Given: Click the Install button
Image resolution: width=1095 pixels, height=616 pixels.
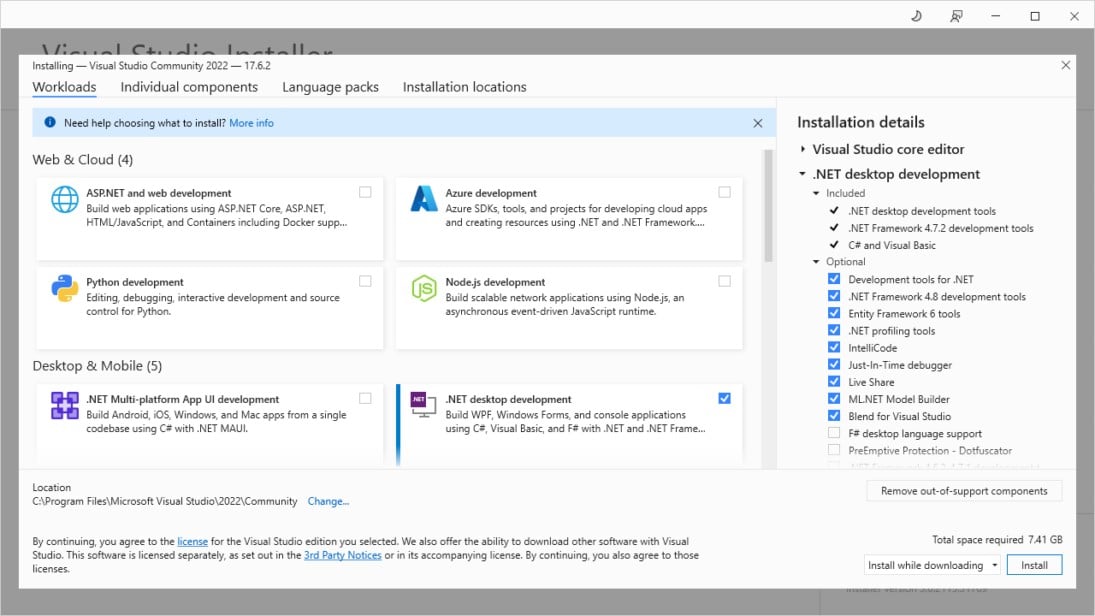Looking at the screenshot, I should tap(1034, 564).
